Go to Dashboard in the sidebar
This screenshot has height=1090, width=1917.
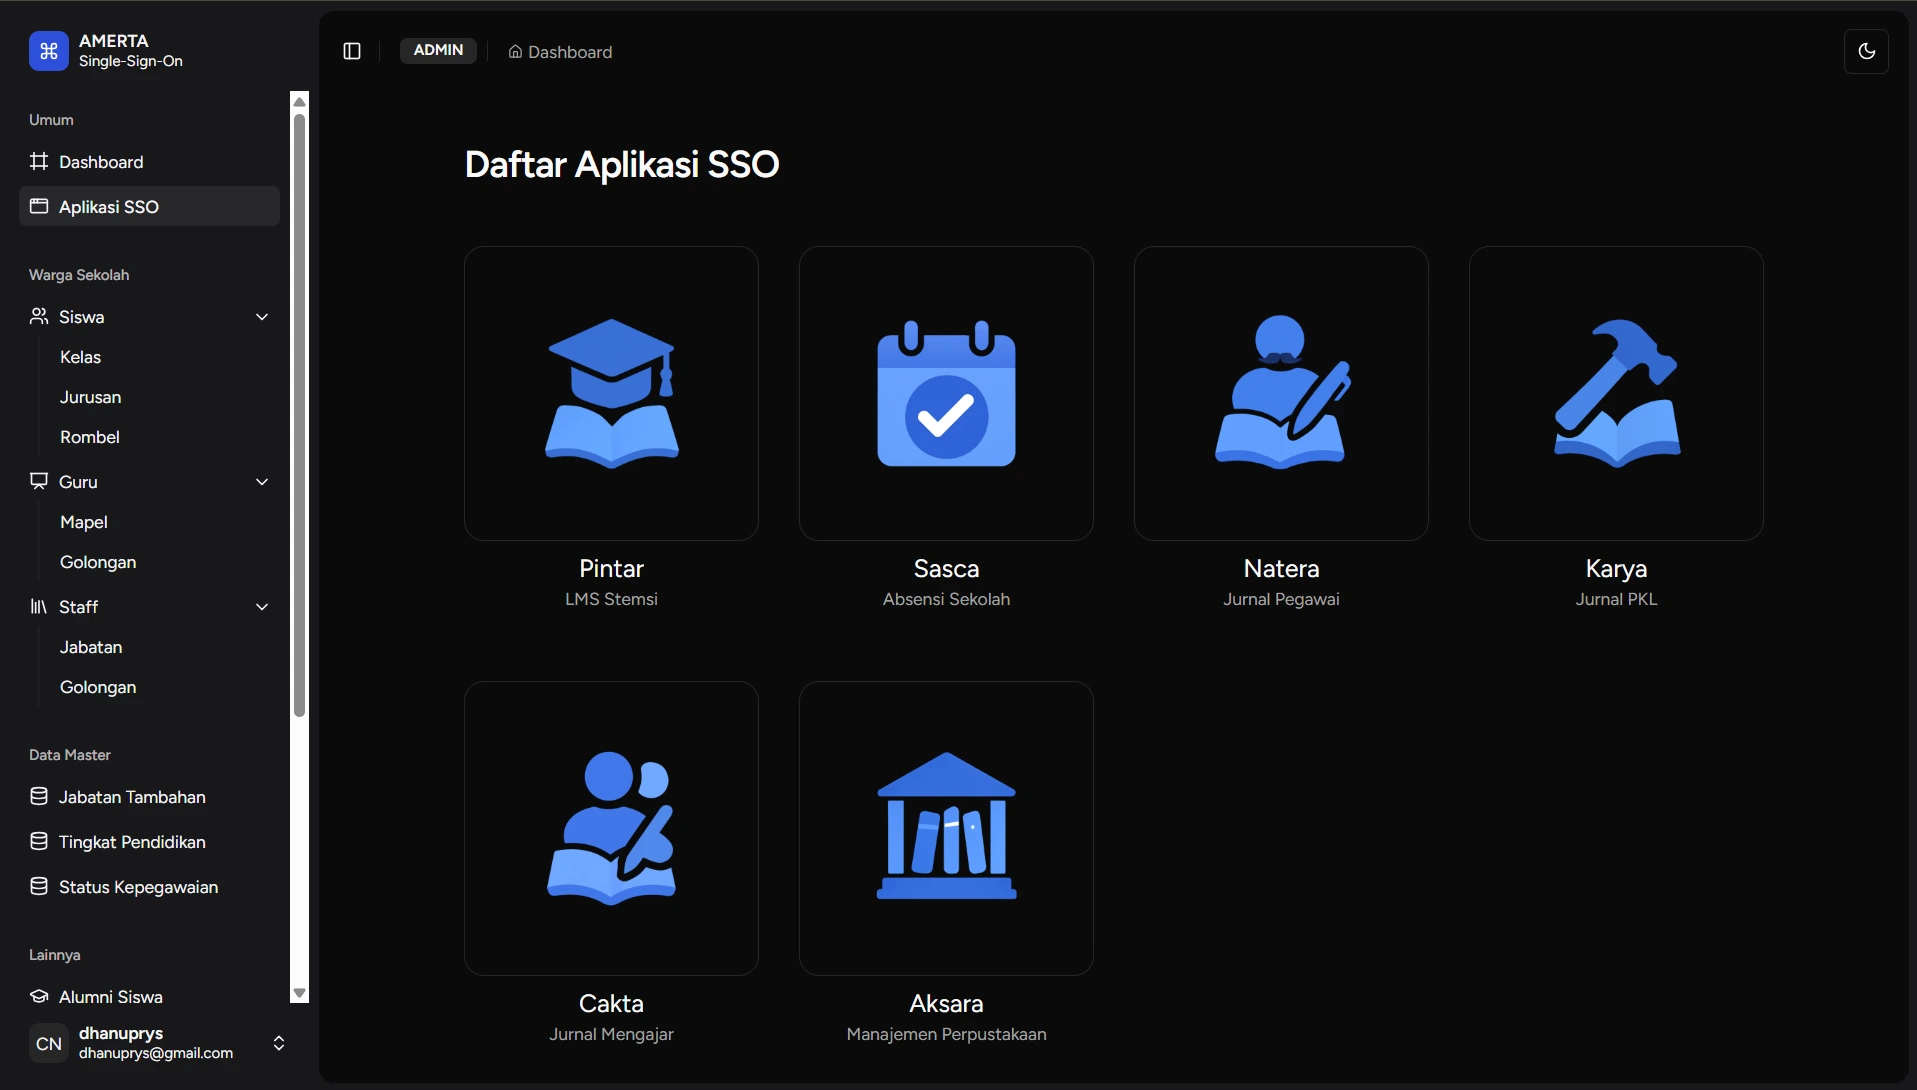(x=100, y=161)
